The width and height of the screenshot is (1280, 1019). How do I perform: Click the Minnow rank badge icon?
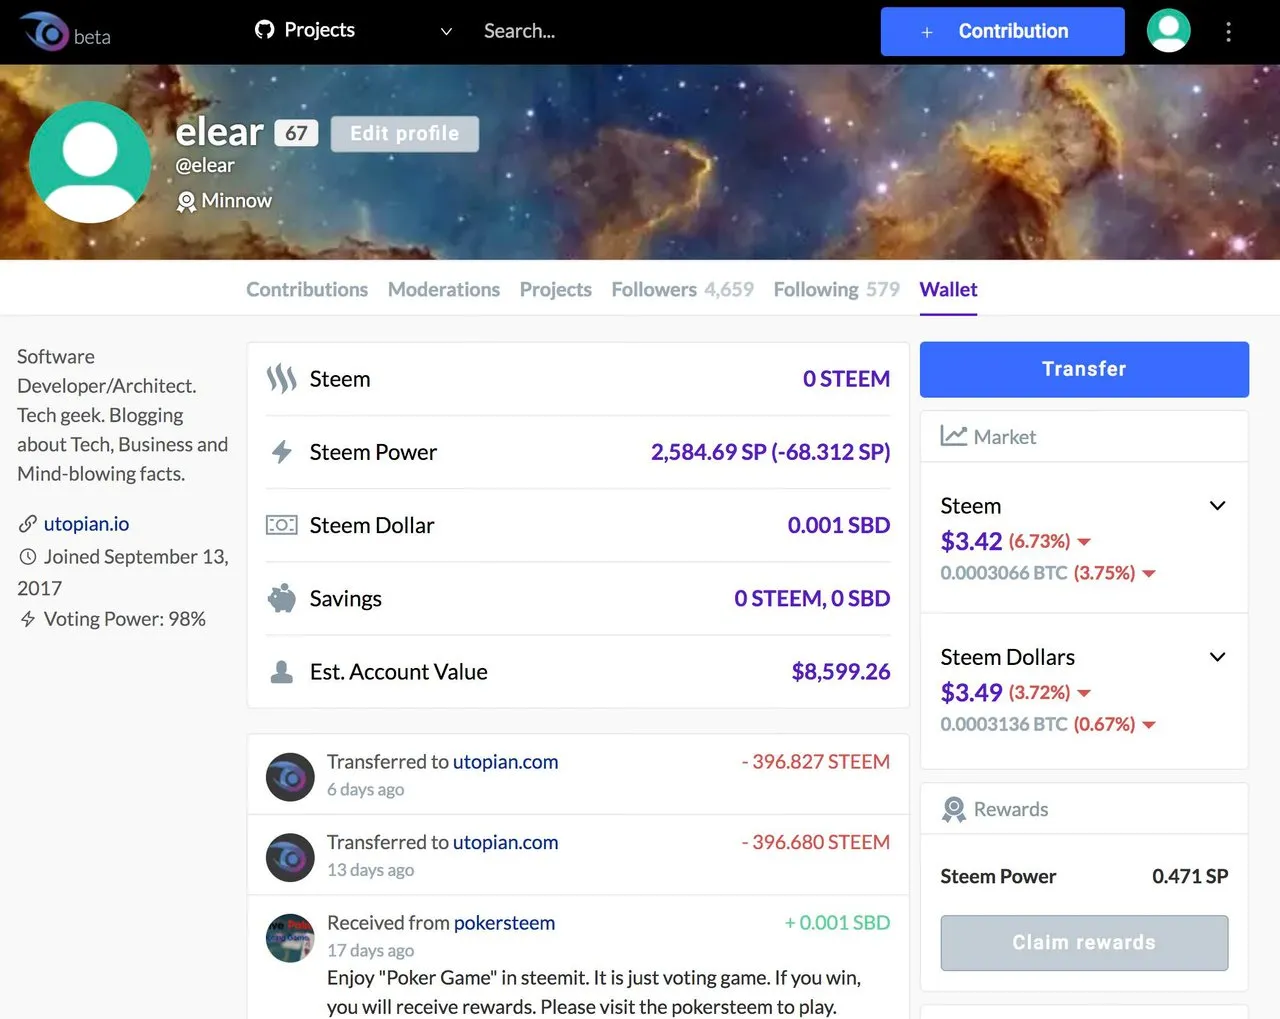pyautogui.click(x=186, y=202)
